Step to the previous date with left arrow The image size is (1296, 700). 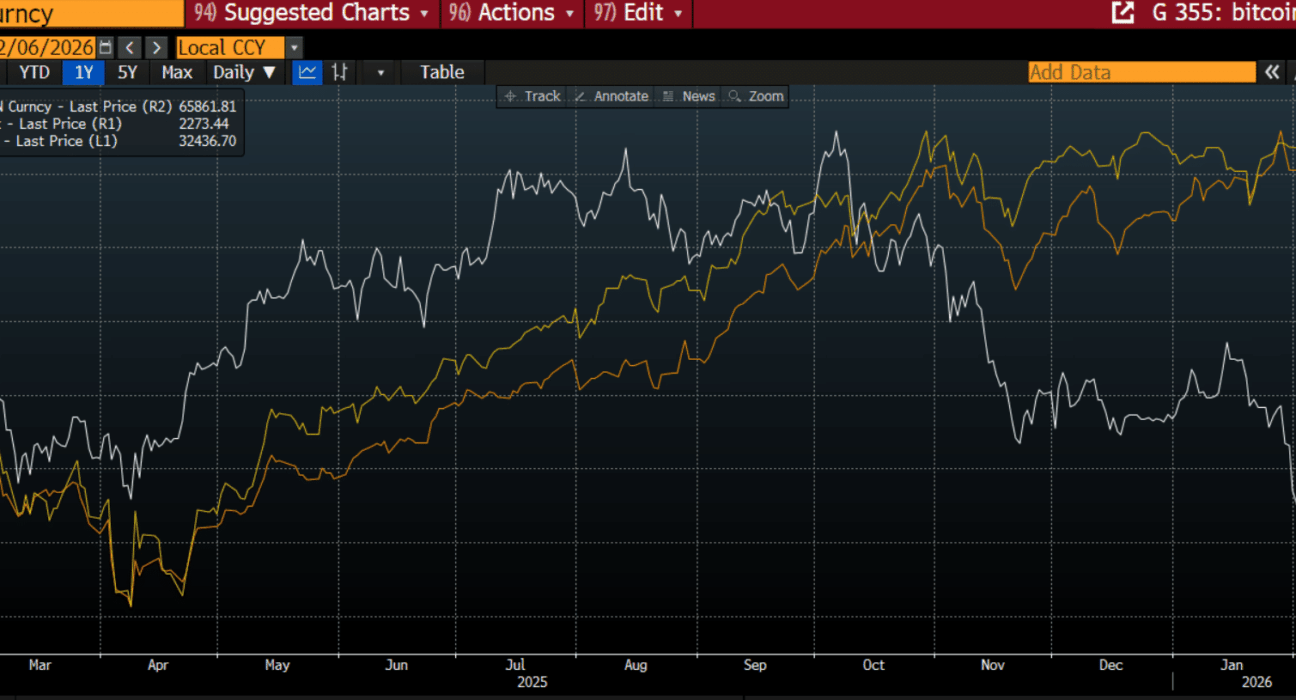[x=130, y=47]
